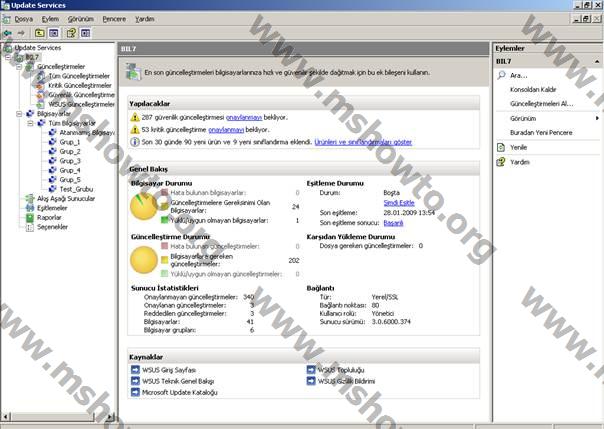
Task: Click onaylanmayı link for critical updates
Action: click(x=226, y=130)
